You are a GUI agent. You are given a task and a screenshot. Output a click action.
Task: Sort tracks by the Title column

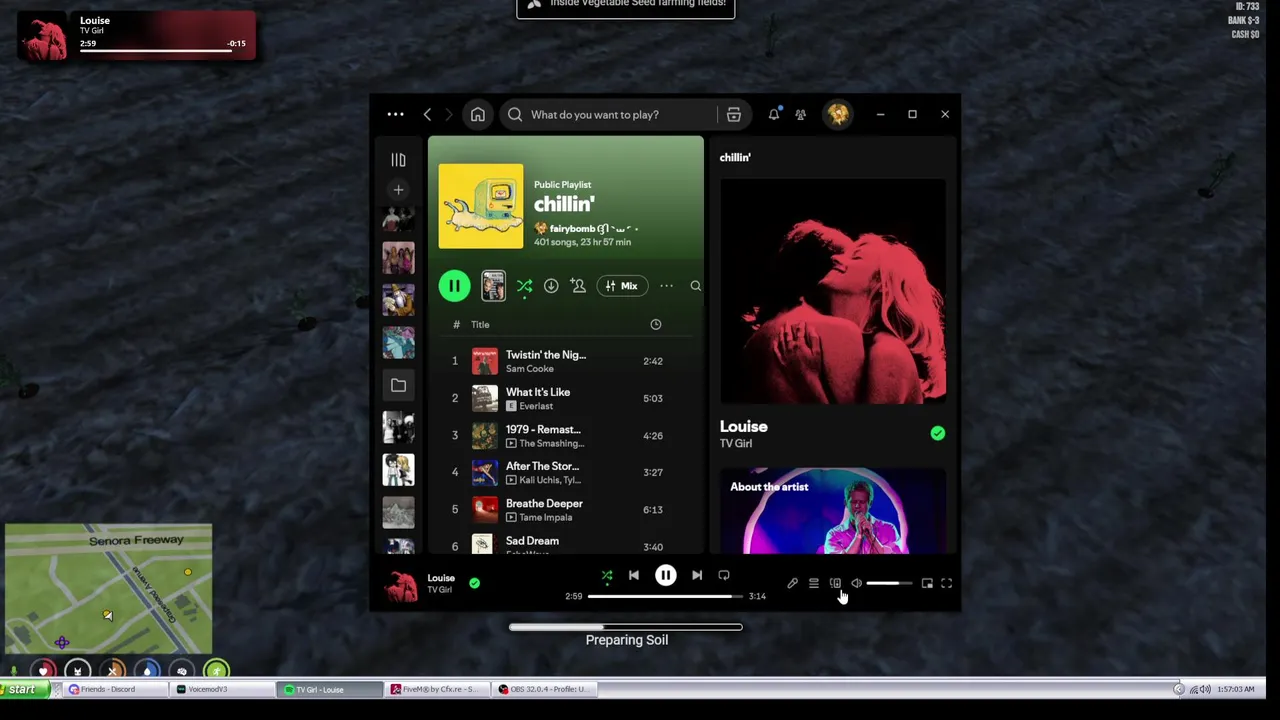point(480,324)
